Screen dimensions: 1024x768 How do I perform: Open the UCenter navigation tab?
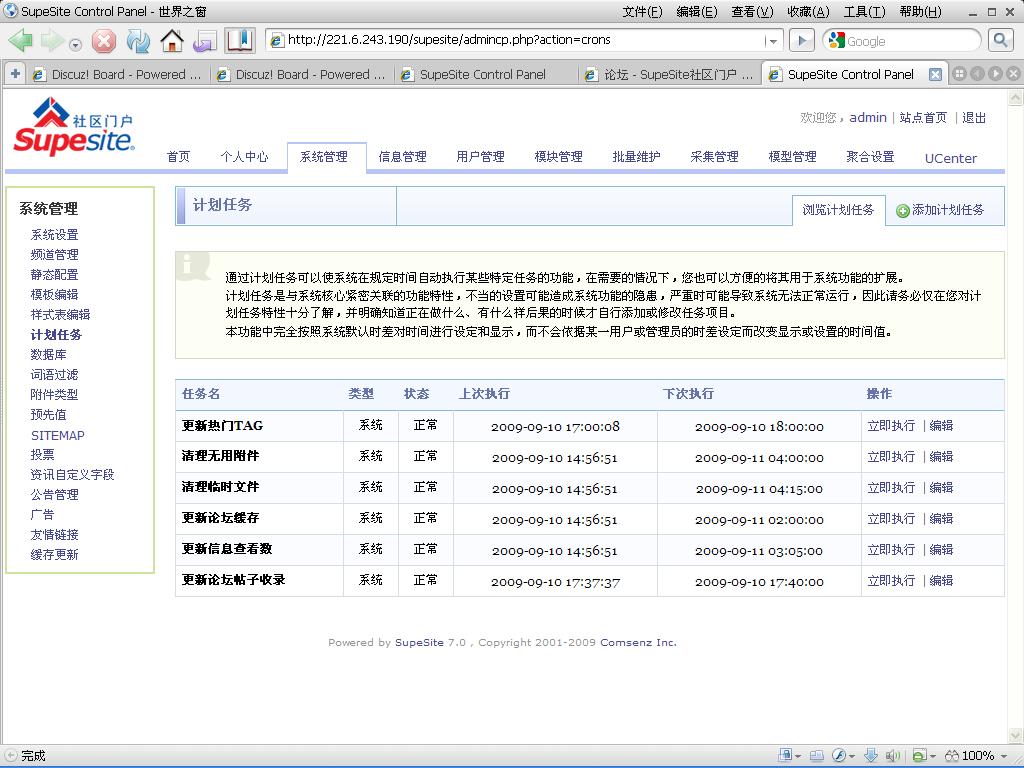coord(951,158)
